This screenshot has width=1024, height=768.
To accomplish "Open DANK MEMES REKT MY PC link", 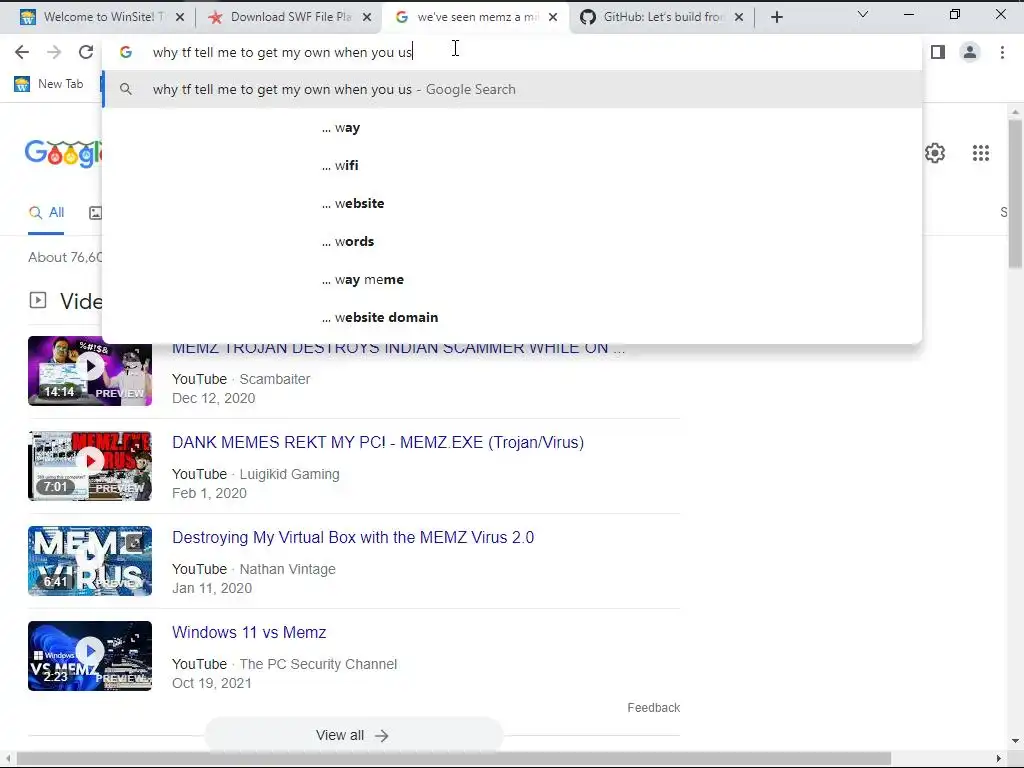I will coord(377,443).
